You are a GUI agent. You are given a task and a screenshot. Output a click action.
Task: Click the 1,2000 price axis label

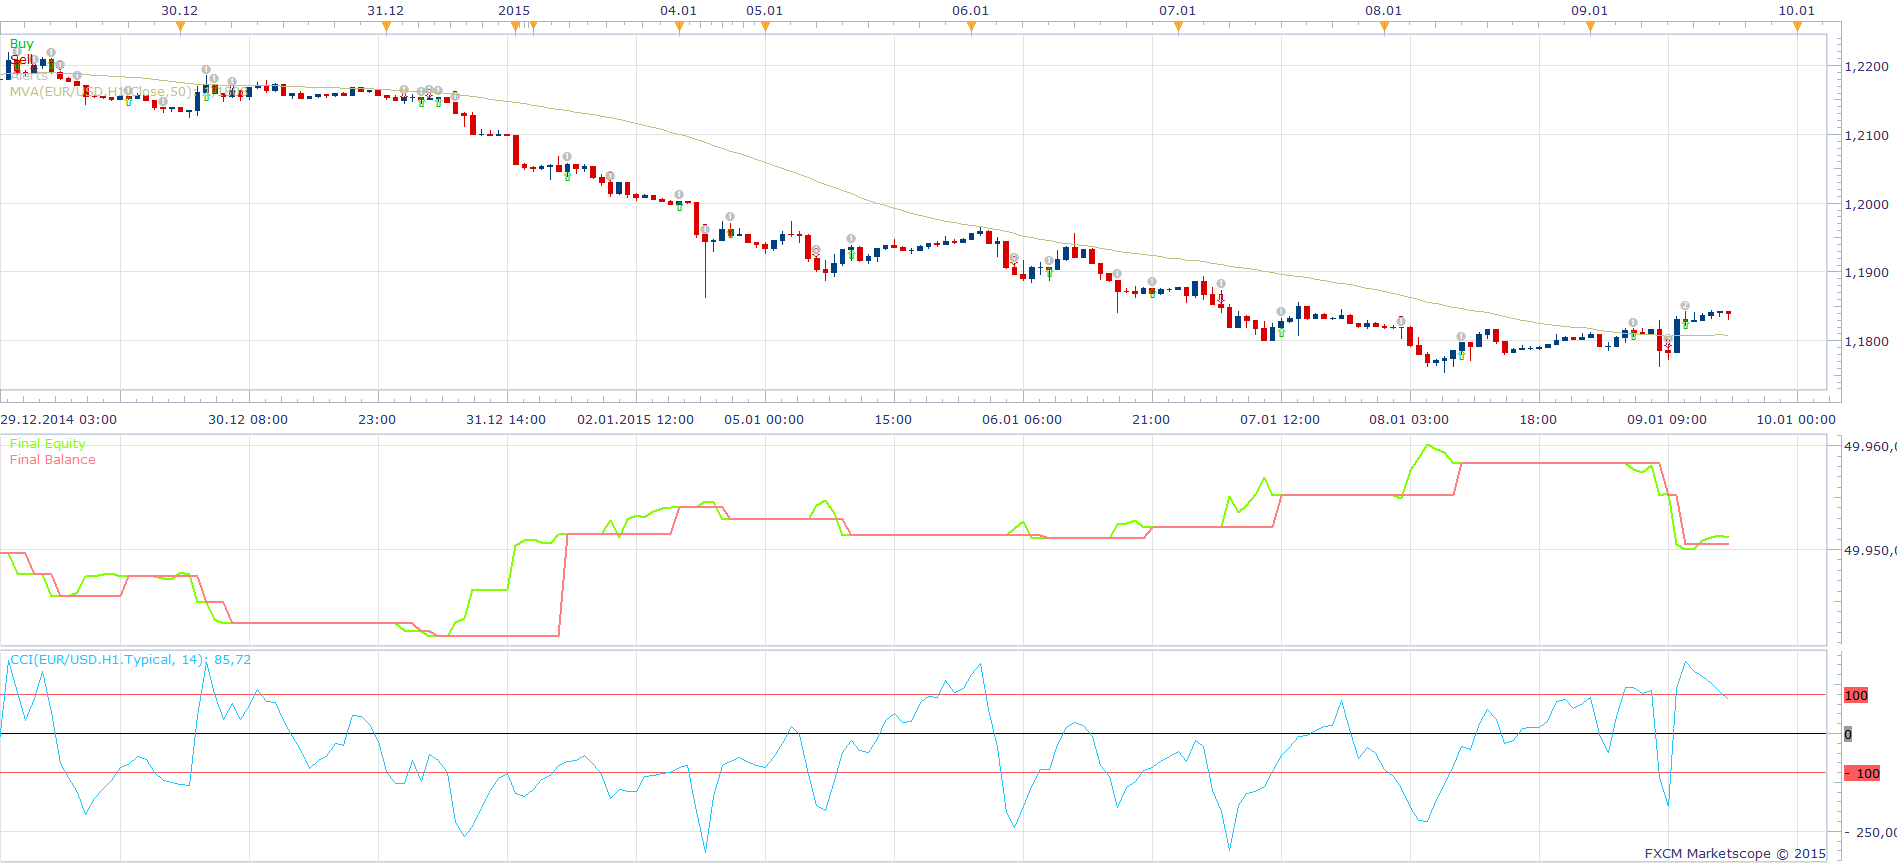tap(1866, 204)
